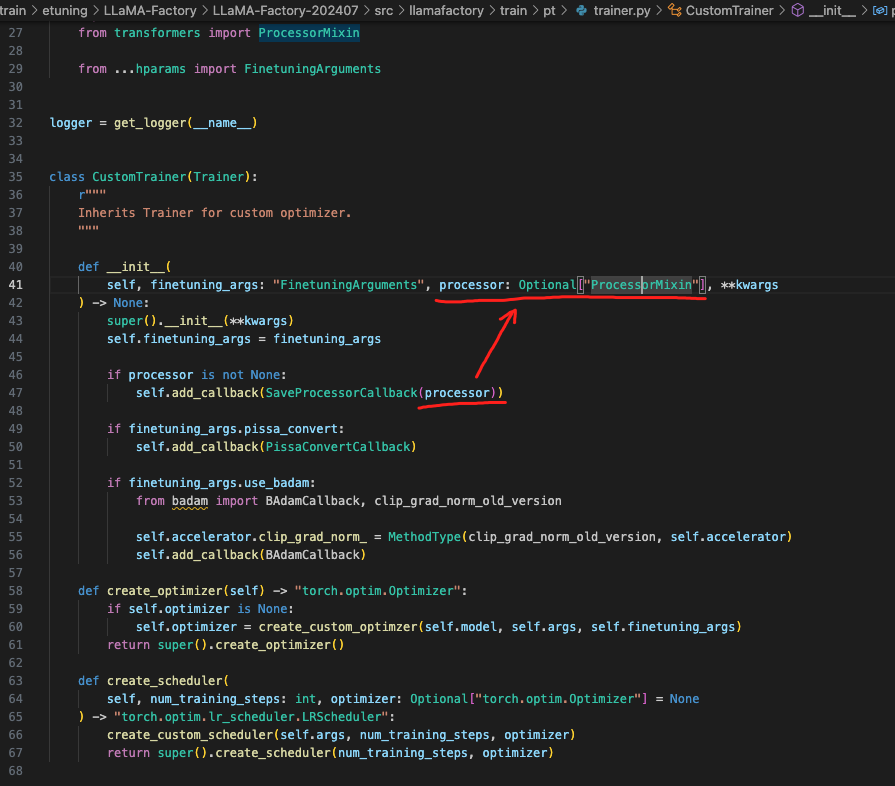Open the train folder breadcrumb dropdown
Viewport: 895px width, 786px height.
[513, 11]
